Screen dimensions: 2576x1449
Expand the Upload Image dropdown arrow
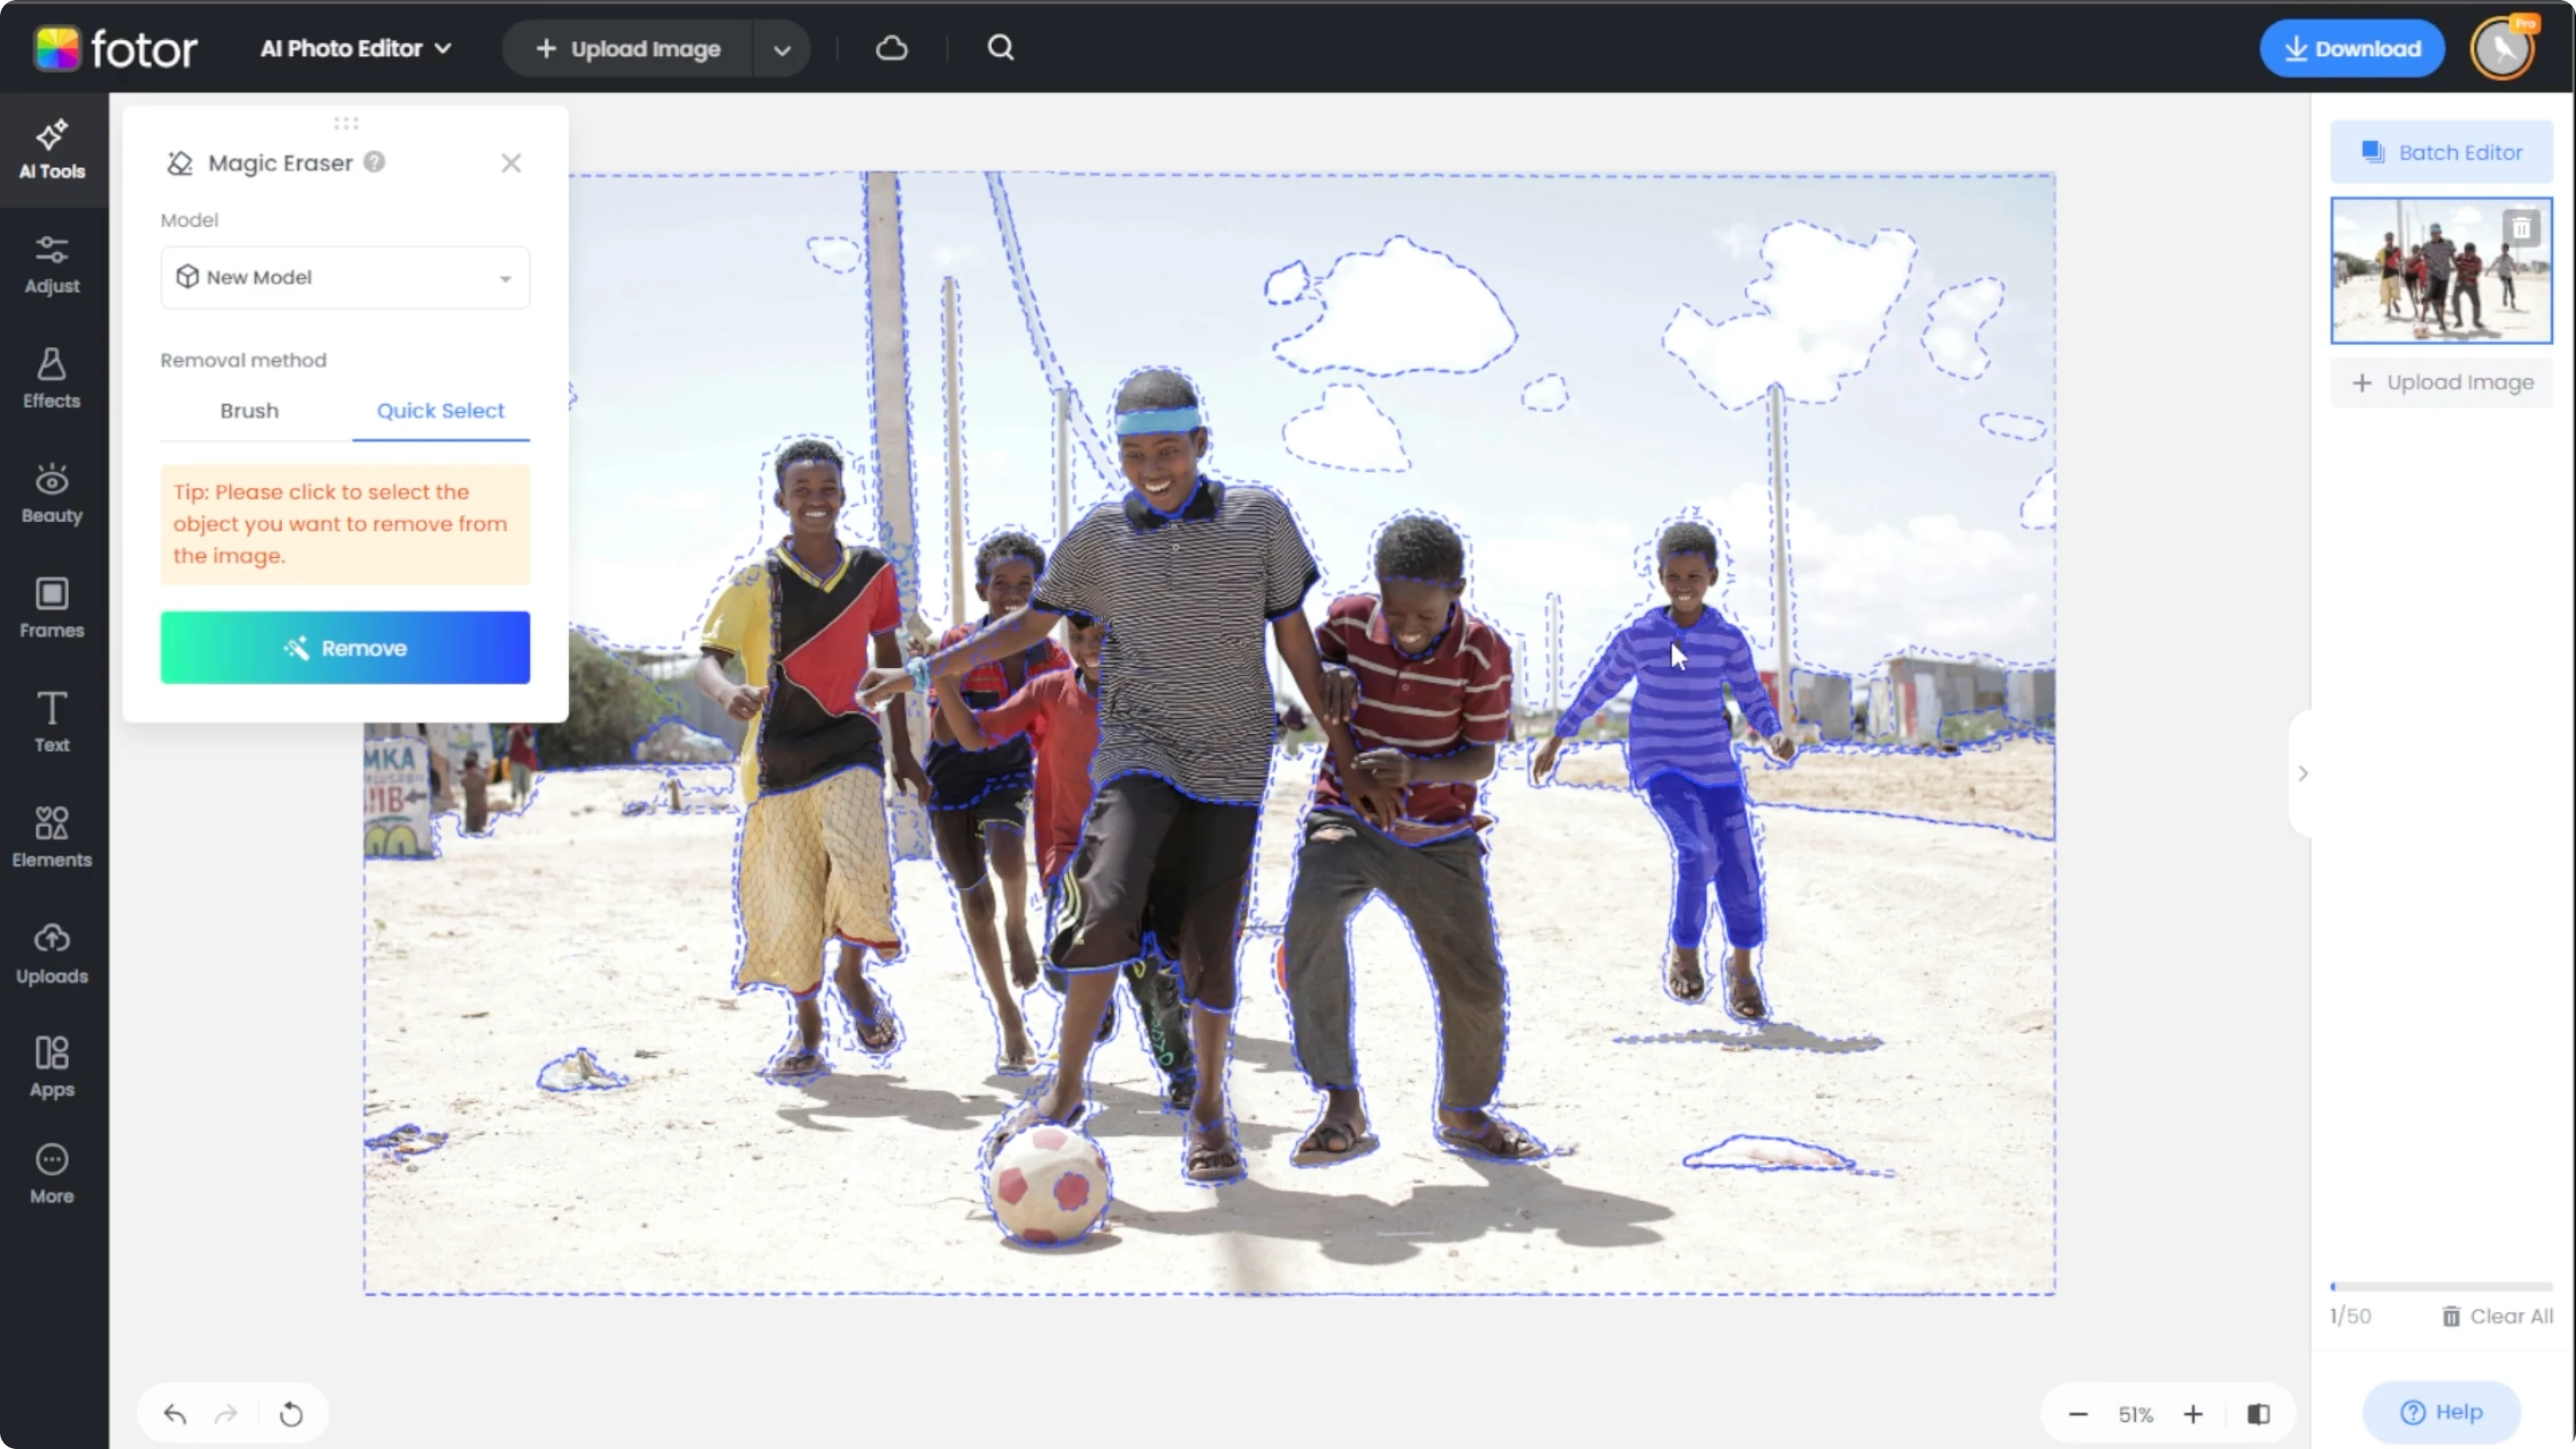point(782,49)
